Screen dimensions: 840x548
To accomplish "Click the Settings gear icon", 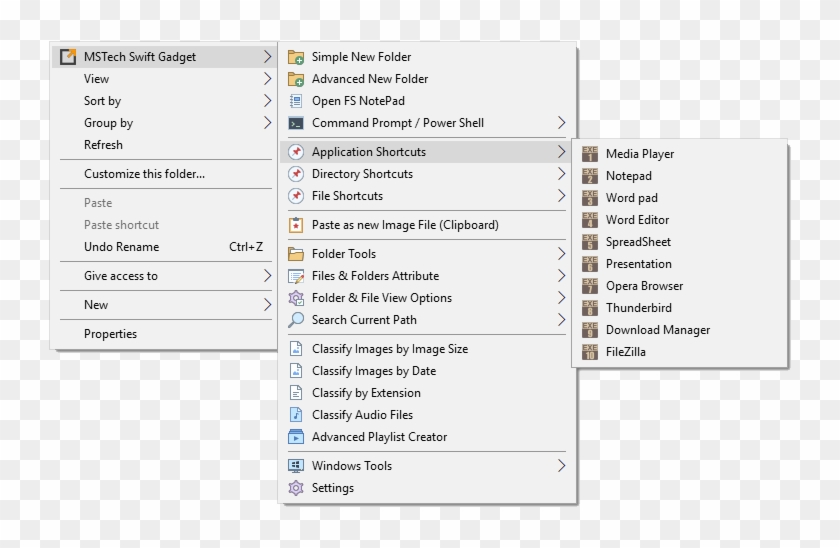I will [296, 488].
